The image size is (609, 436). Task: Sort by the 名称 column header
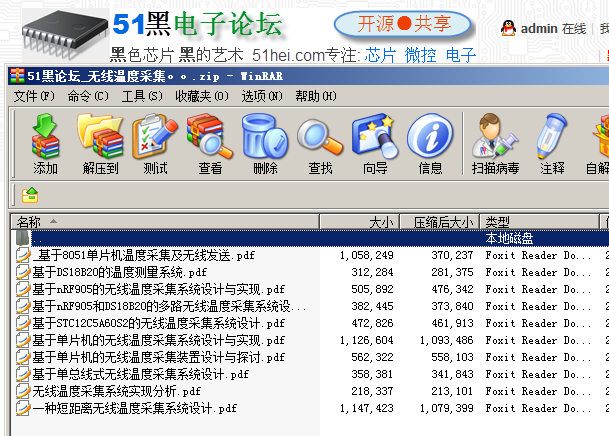(165, 222)
